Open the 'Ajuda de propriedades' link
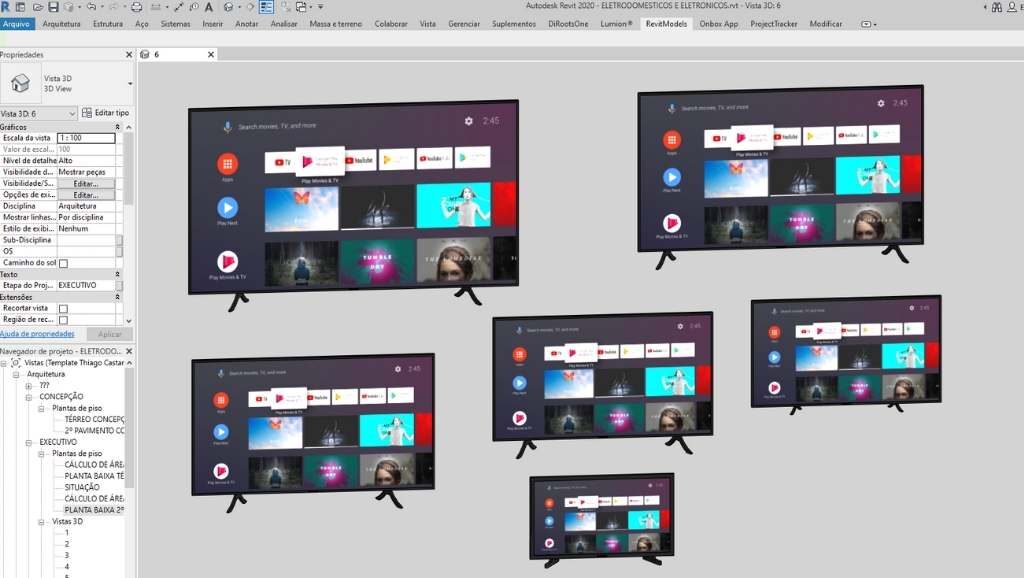This screenshot has height=578, width=1024. click(37, 334)
